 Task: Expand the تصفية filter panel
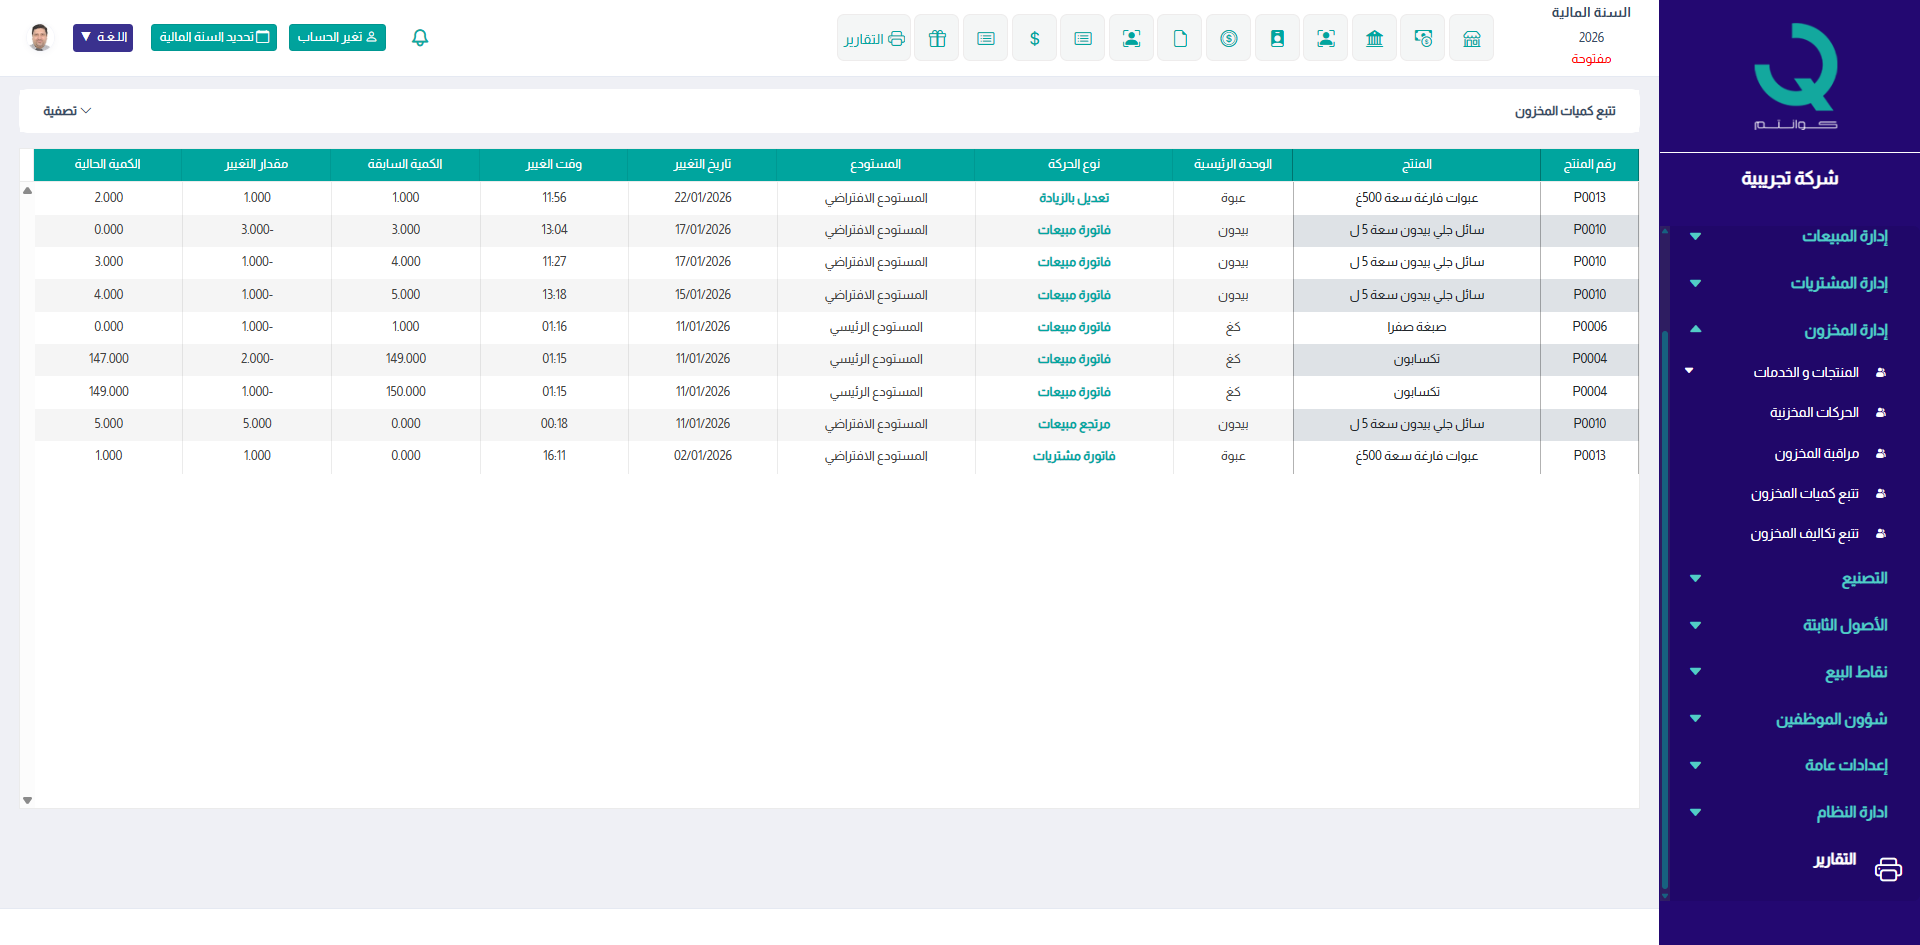pos(67,111)
